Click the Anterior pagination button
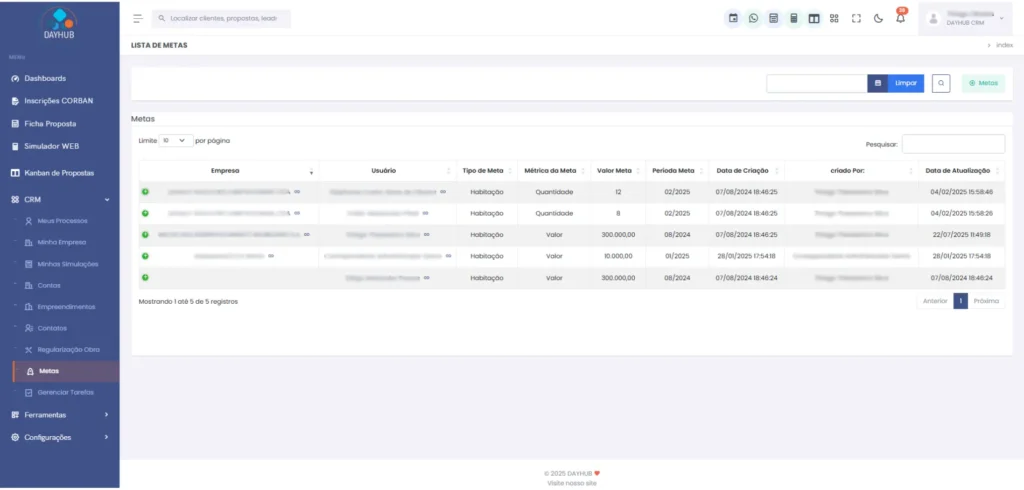The image size is (1024, 490). click(935, 301)
